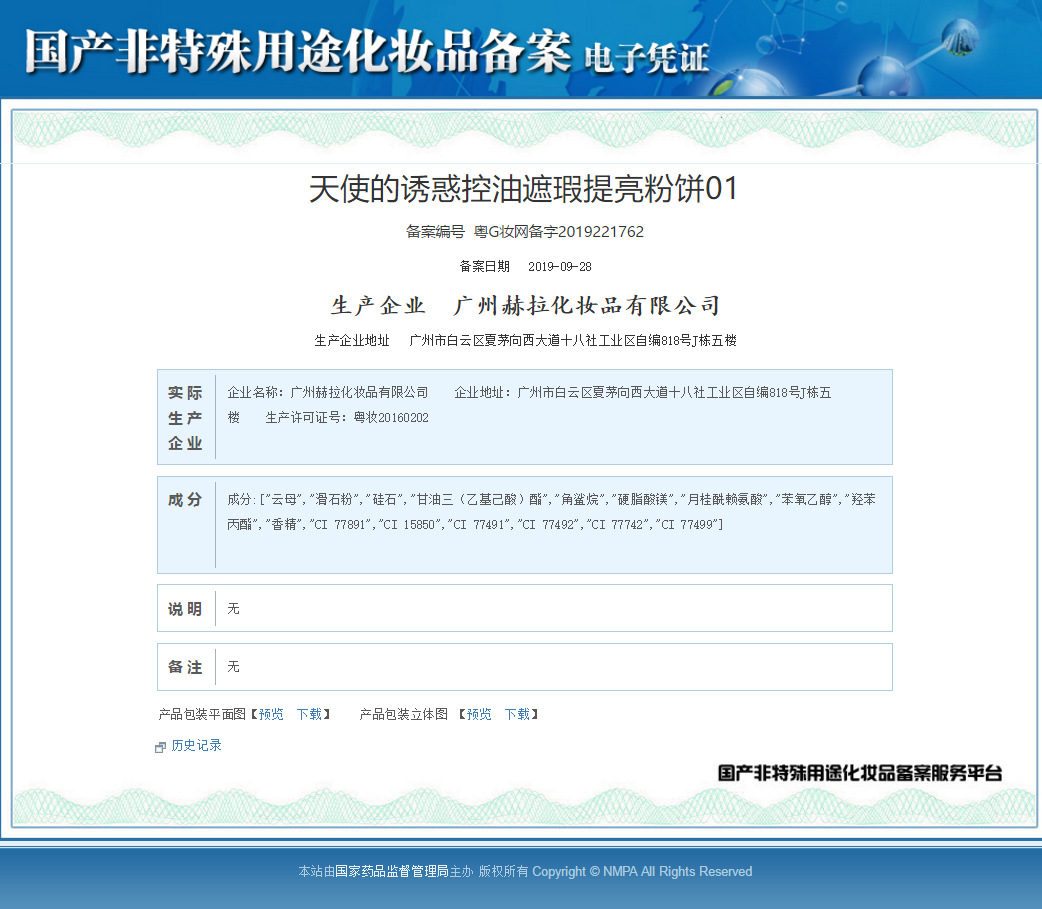1042x909 pixels.
Task: Click ingredient CI 77499 in list
Action: (688, 525)
